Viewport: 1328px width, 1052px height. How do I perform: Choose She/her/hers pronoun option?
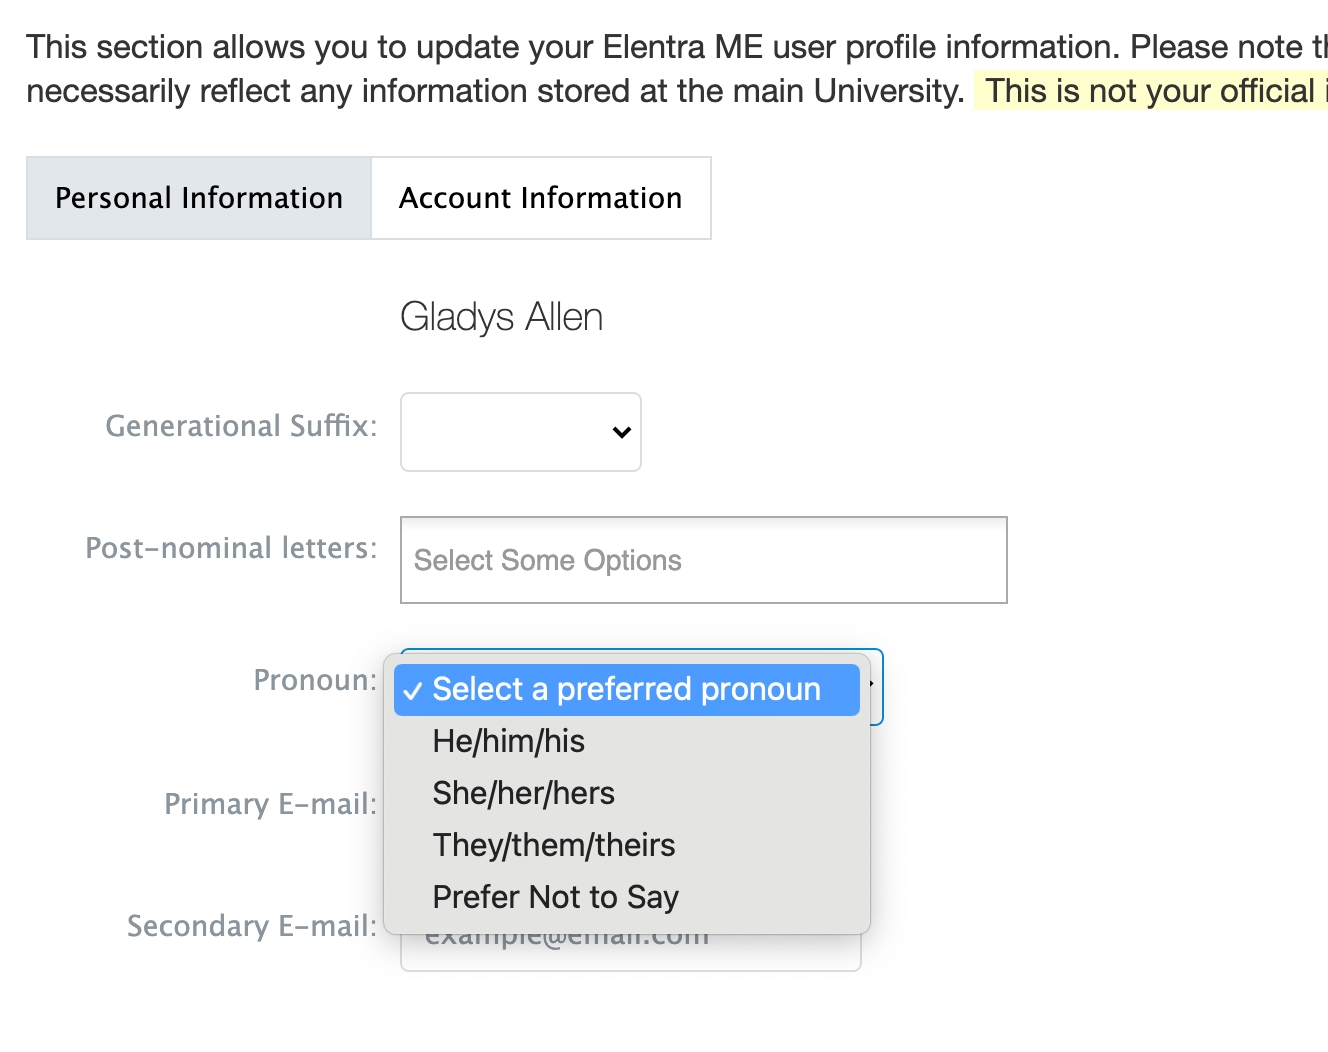(523, 793)
